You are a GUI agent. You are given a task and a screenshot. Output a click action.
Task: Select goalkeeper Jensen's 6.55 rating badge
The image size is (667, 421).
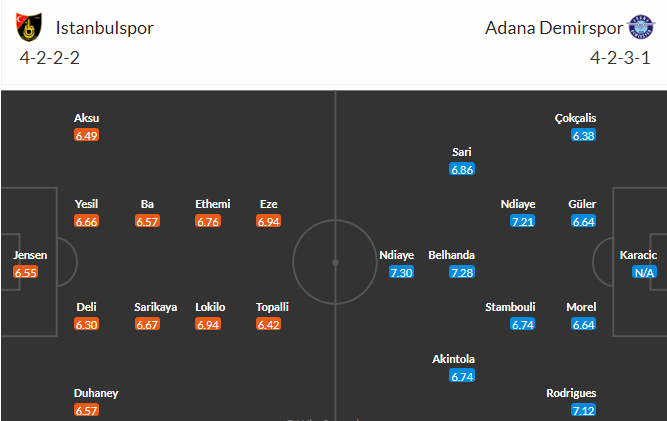(26, 273)
